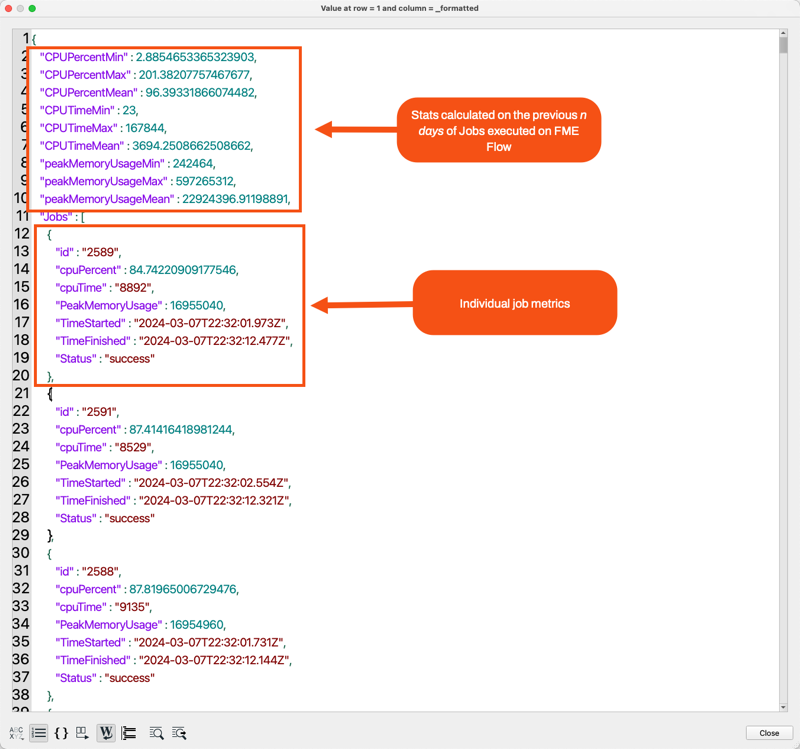The width and height of the screenshot is (800, 749).
Task: Click the "PeakMemoryUsage" key on line 25
Action: (109, 465)
